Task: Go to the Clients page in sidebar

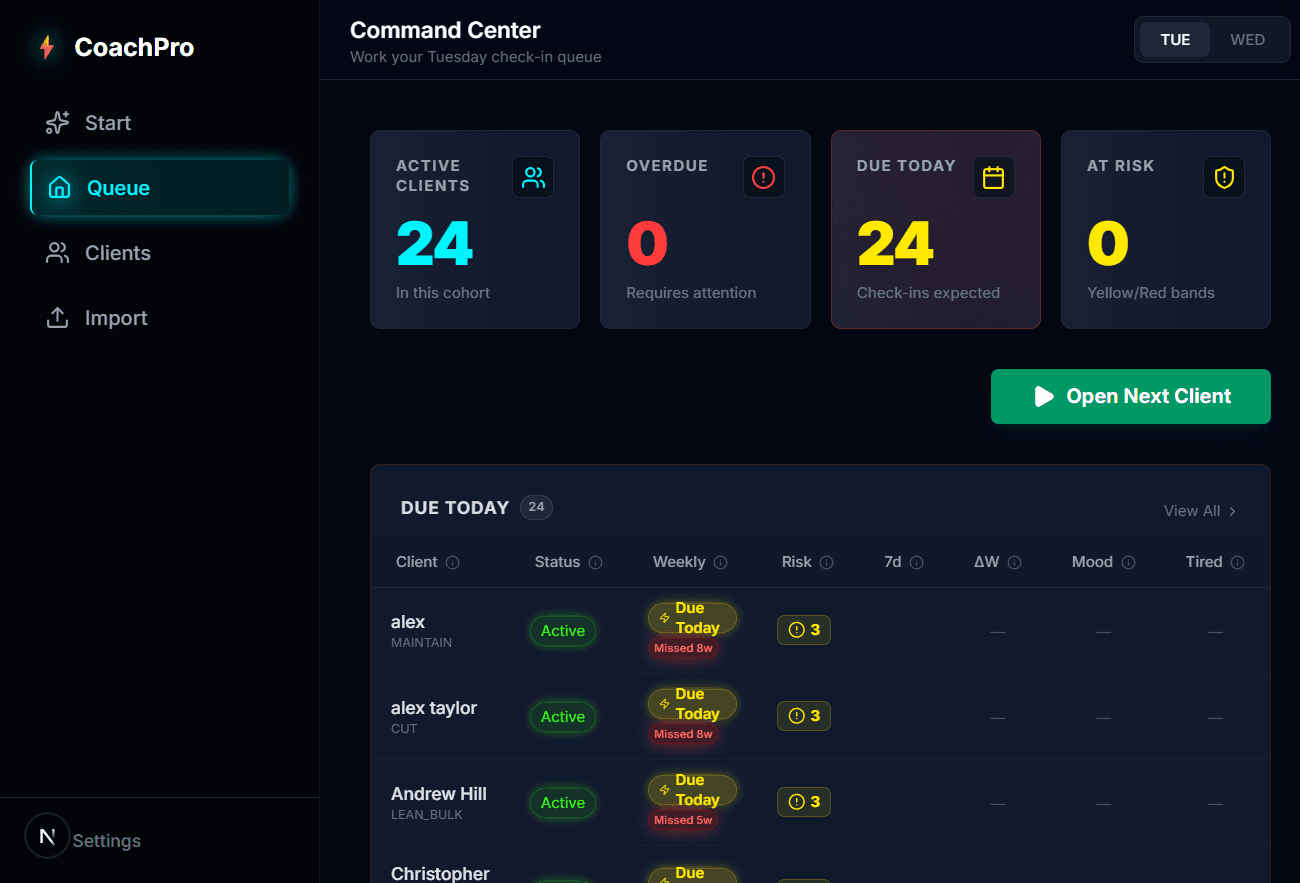Action: point(160,253)
